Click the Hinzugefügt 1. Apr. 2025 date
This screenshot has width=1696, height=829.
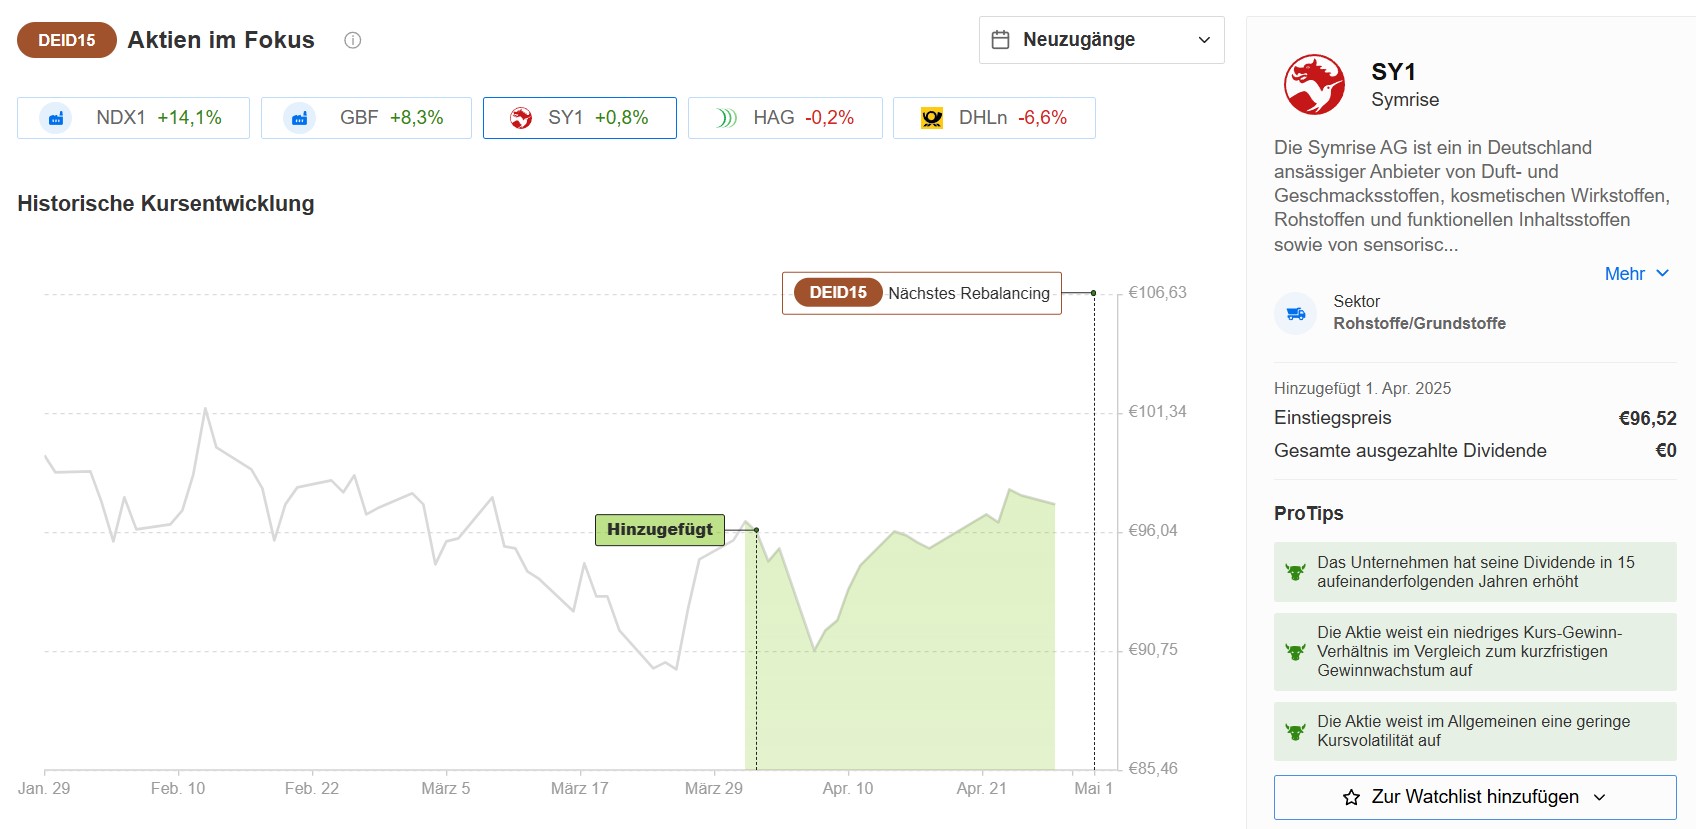pos(1362,388)
